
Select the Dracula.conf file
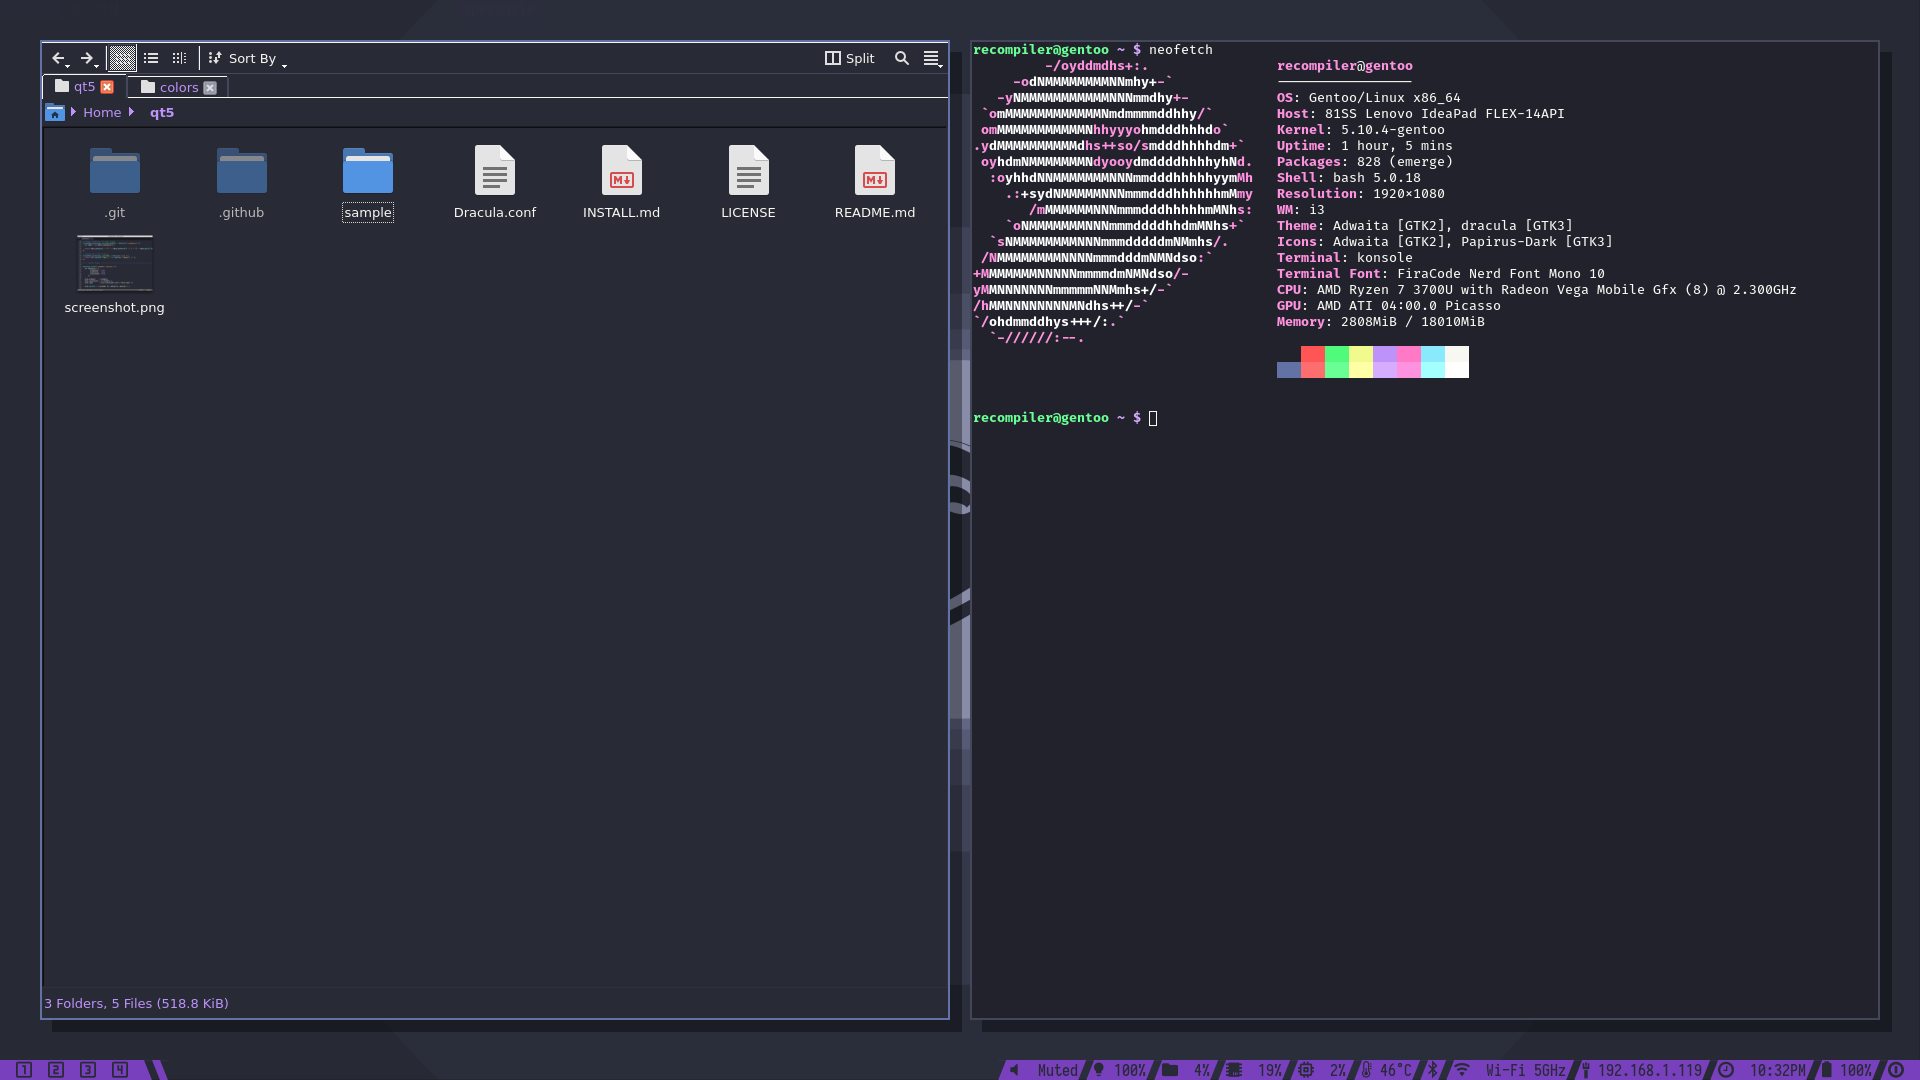coord(495,182)
